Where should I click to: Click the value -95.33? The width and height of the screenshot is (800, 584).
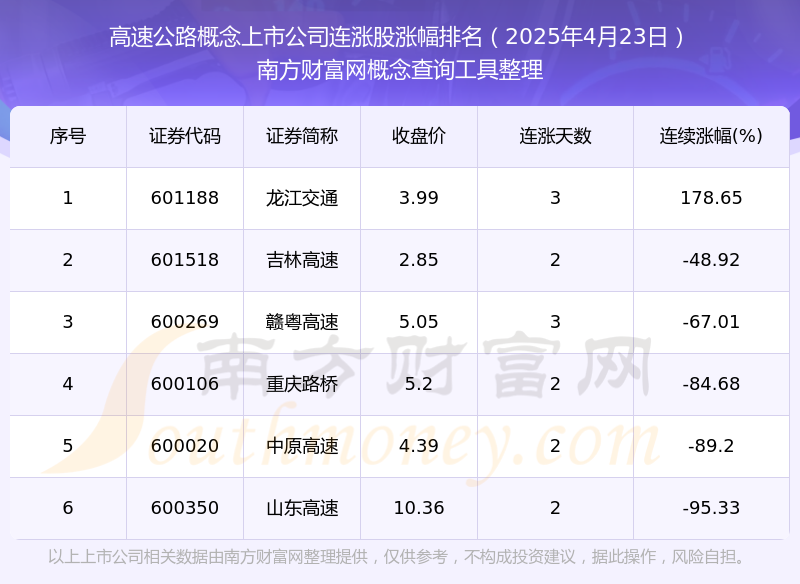point(711,508)
